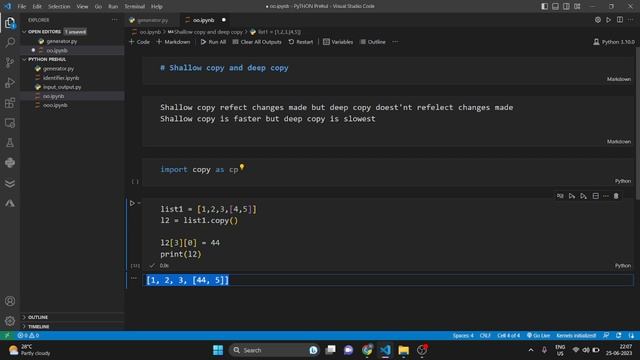This screenshot has width=640, height=360.
Task: Open identifier.ipynb in file tree
Action: [61, 78]
